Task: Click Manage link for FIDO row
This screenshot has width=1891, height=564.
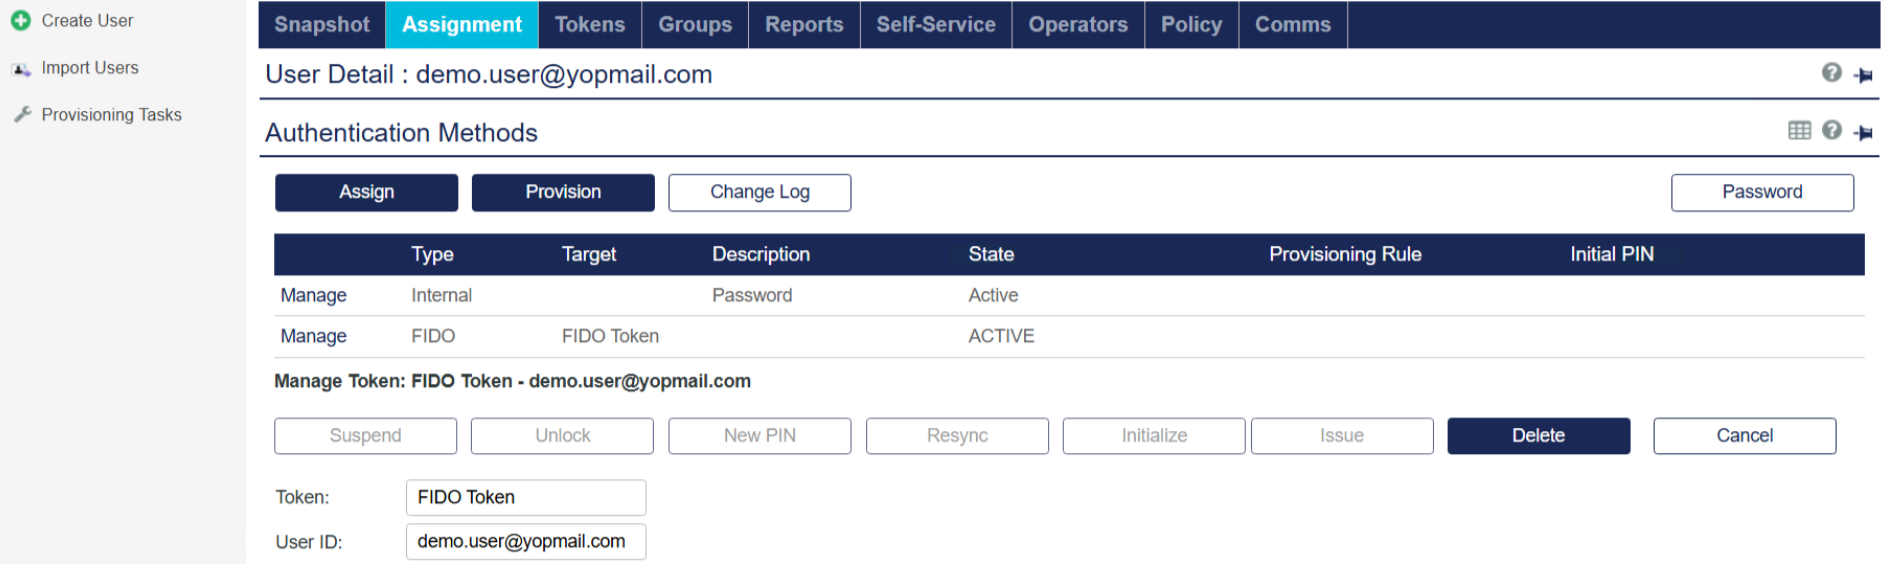Action: [313, 337]
